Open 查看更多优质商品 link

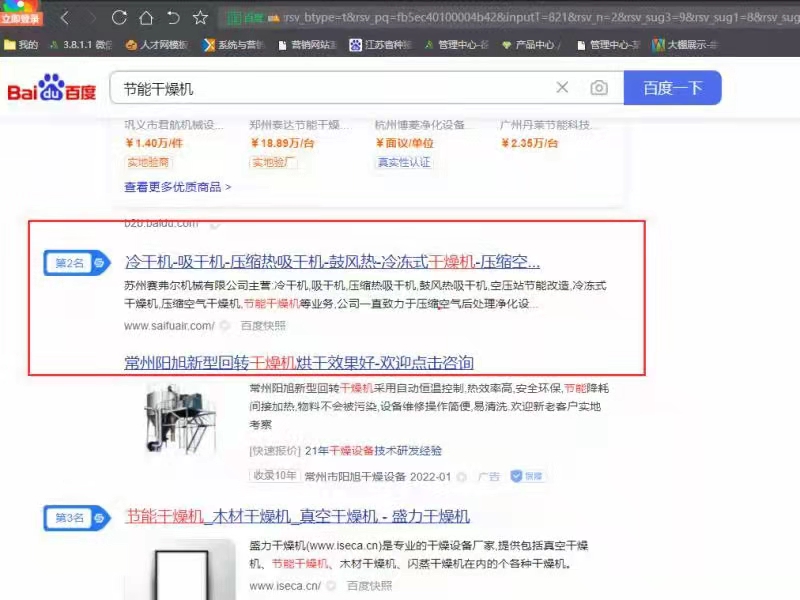click(178, 187)
